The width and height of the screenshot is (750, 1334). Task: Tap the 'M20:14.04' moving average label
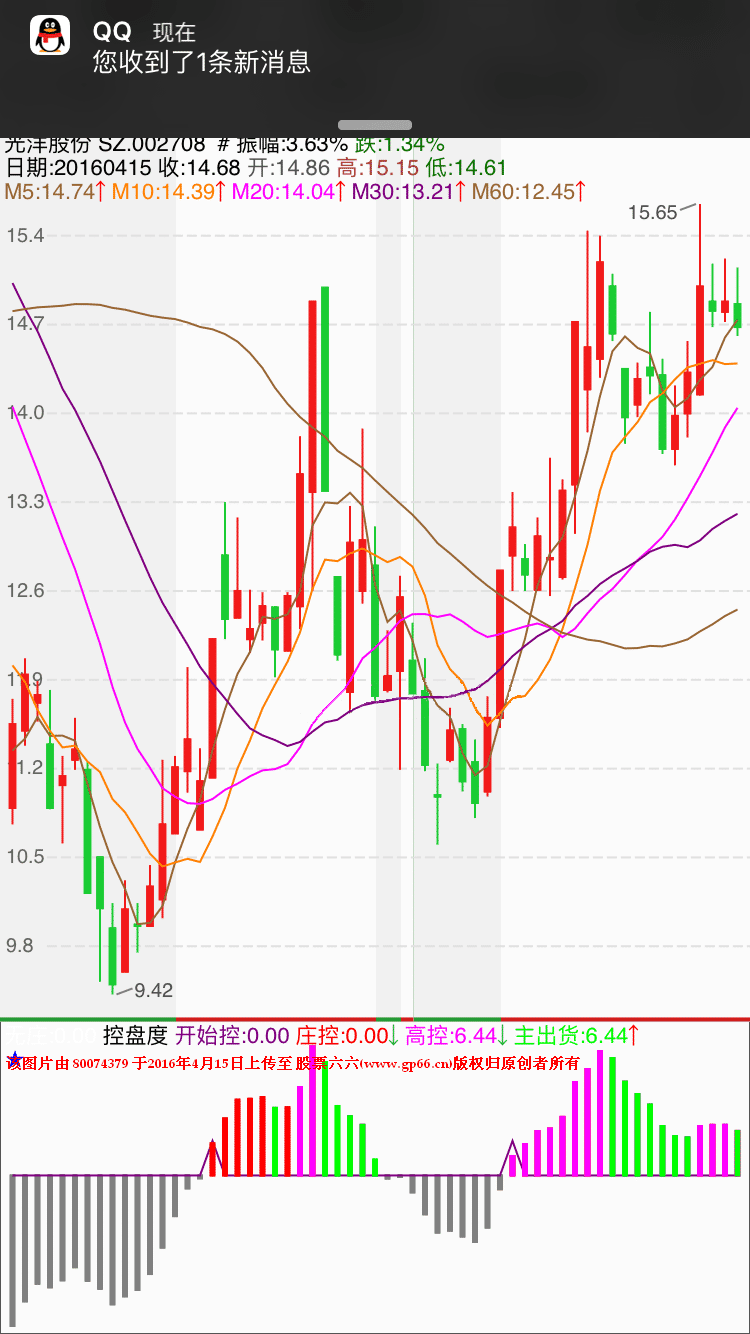290,191
